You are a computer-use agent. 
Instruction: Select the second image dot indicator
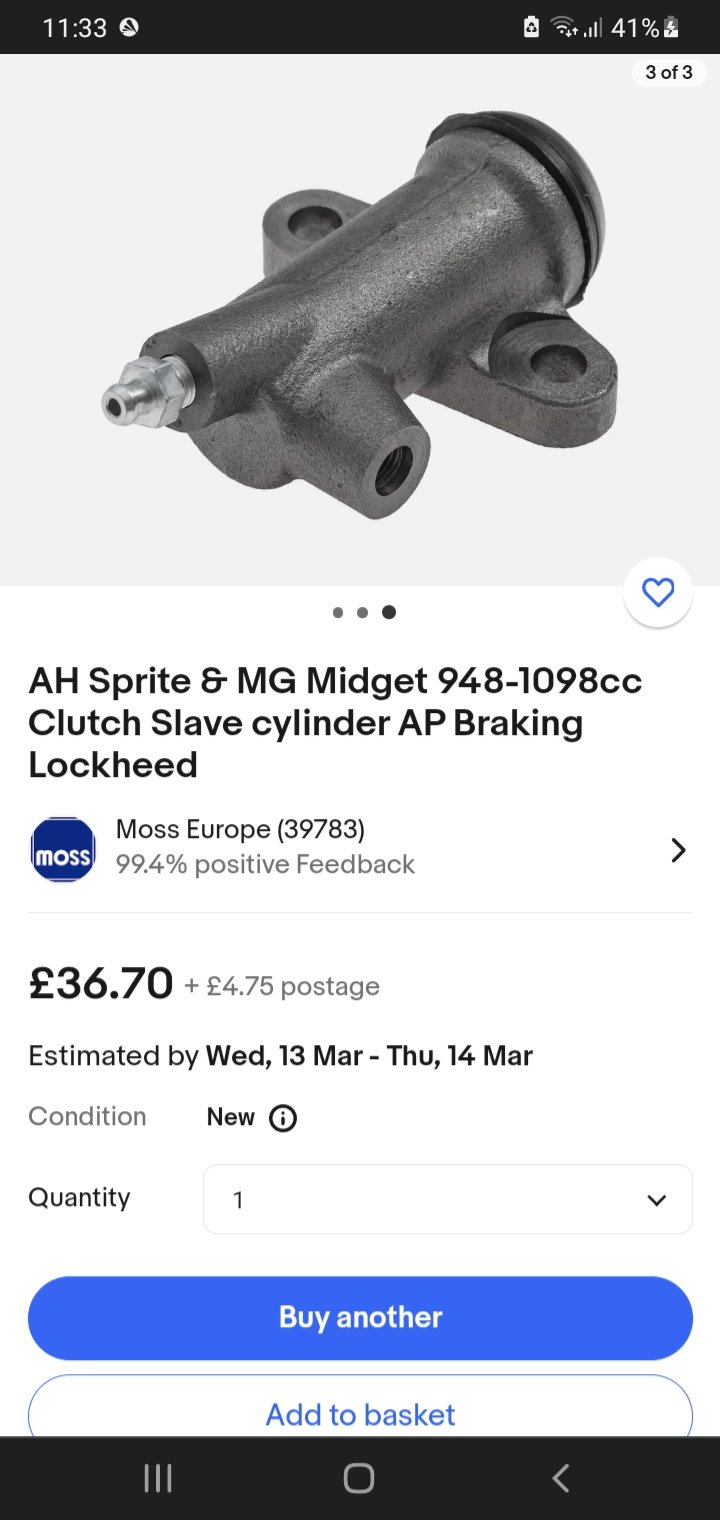tap(362, 612)
